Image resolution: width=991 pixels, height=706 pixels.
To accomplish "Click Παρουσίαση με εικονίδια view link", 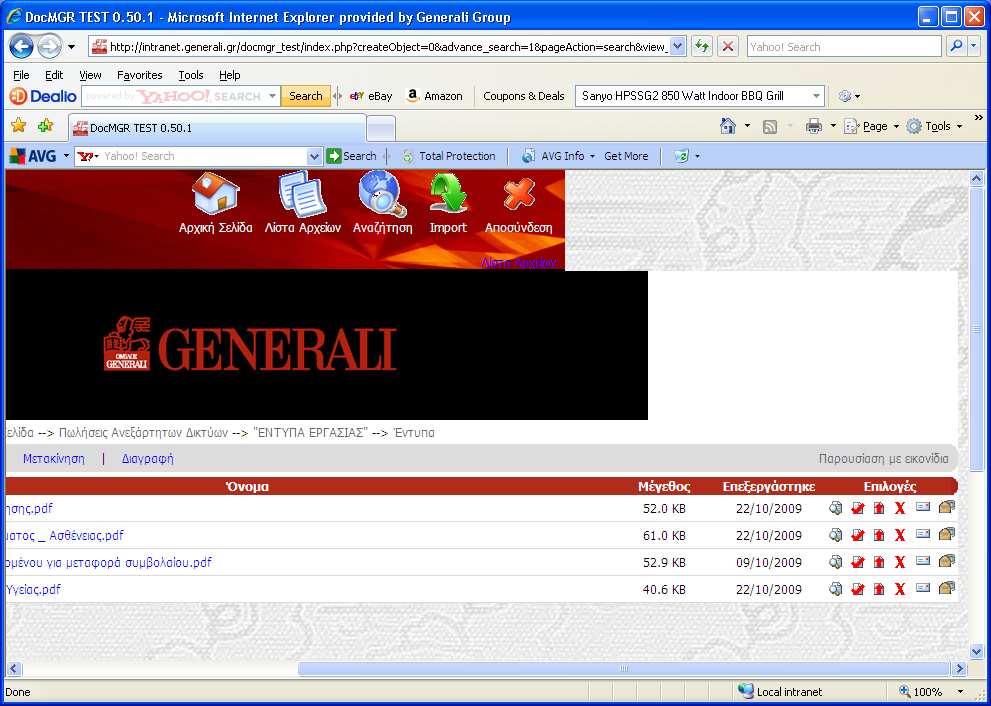I will coord(884,459).
